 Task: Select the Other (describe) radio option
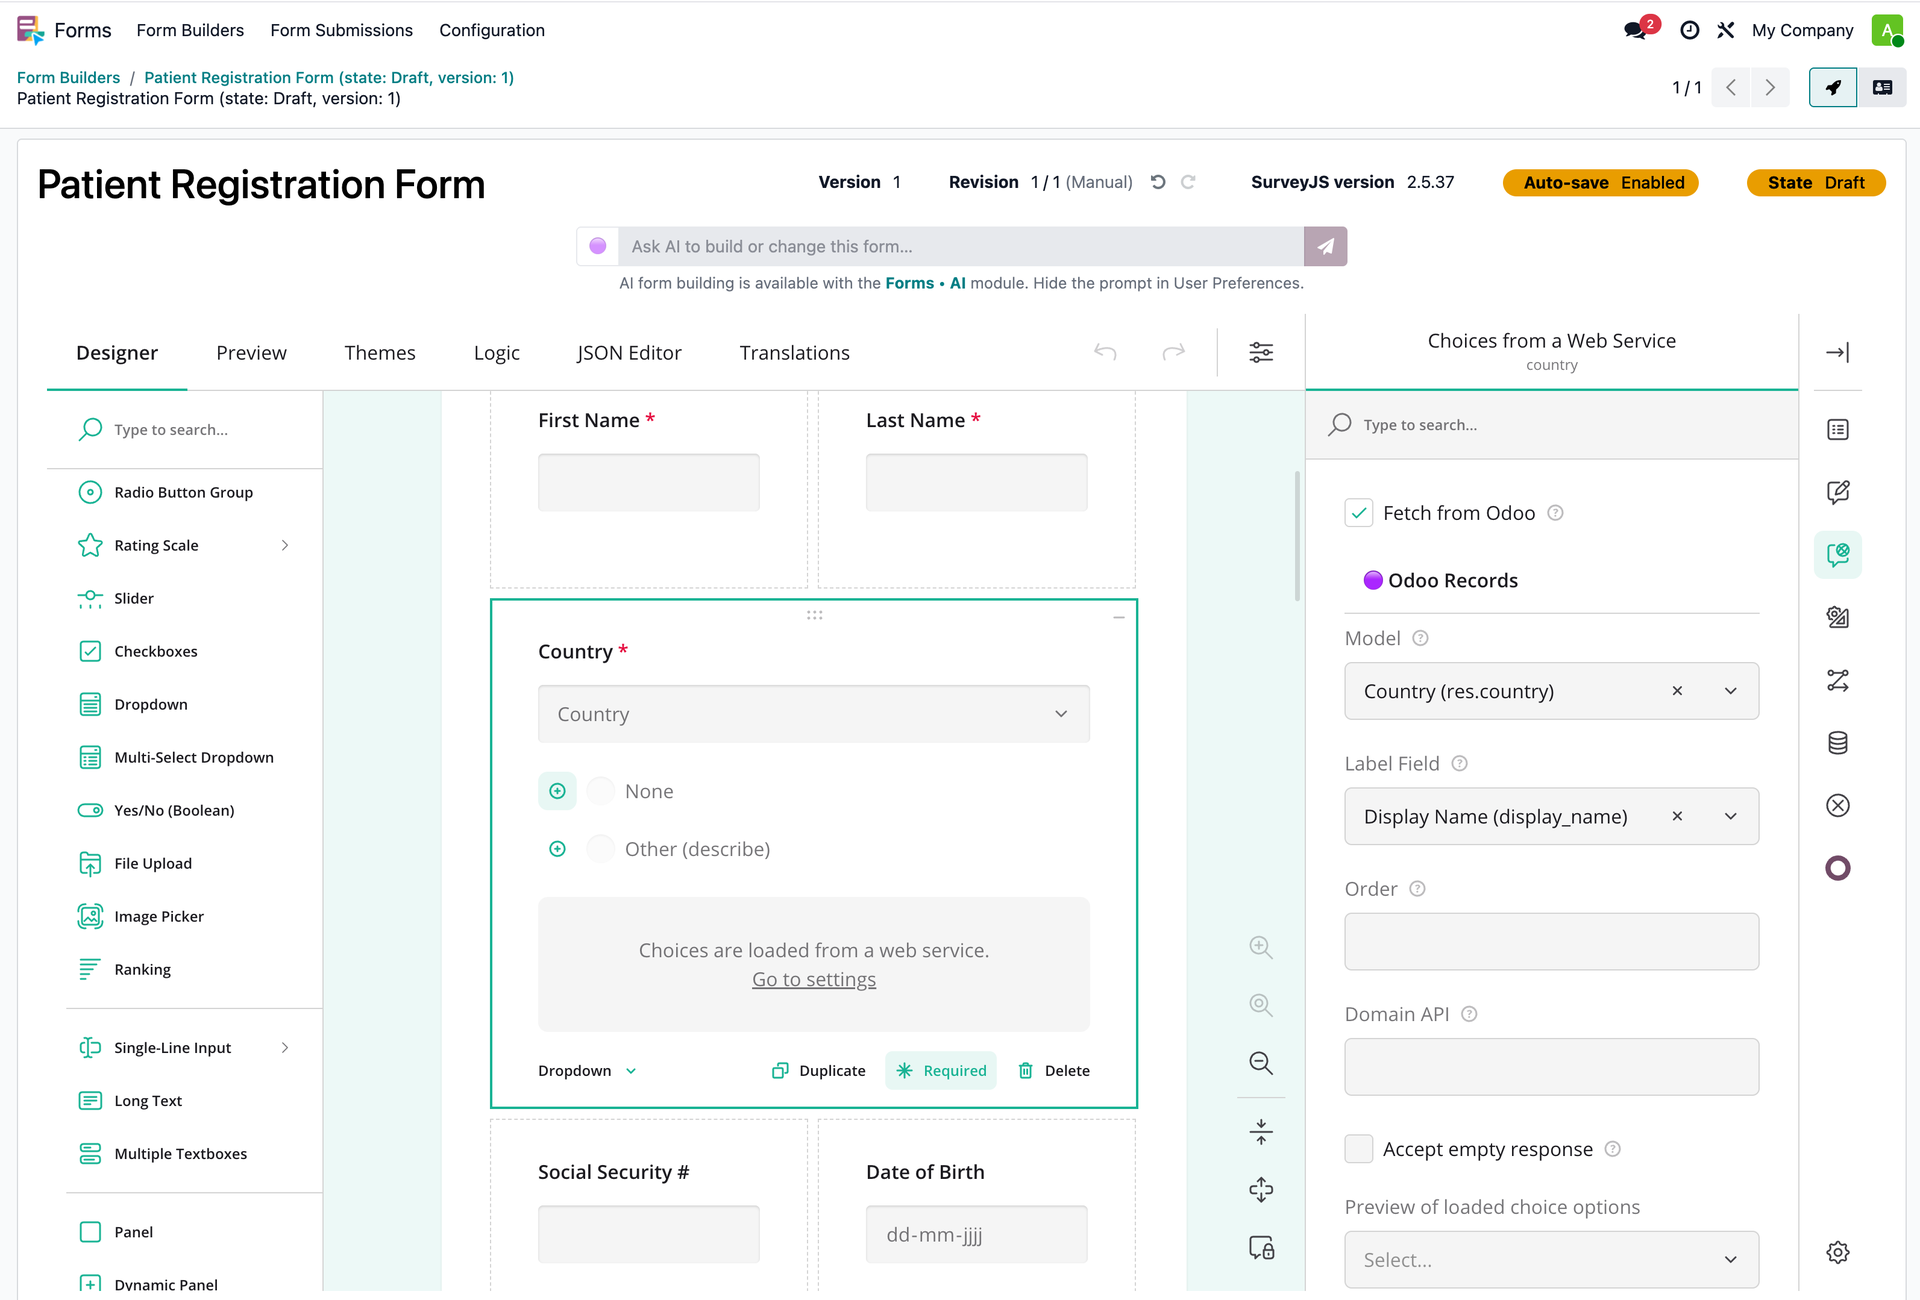pyautogui.click(x=601, y=849)
